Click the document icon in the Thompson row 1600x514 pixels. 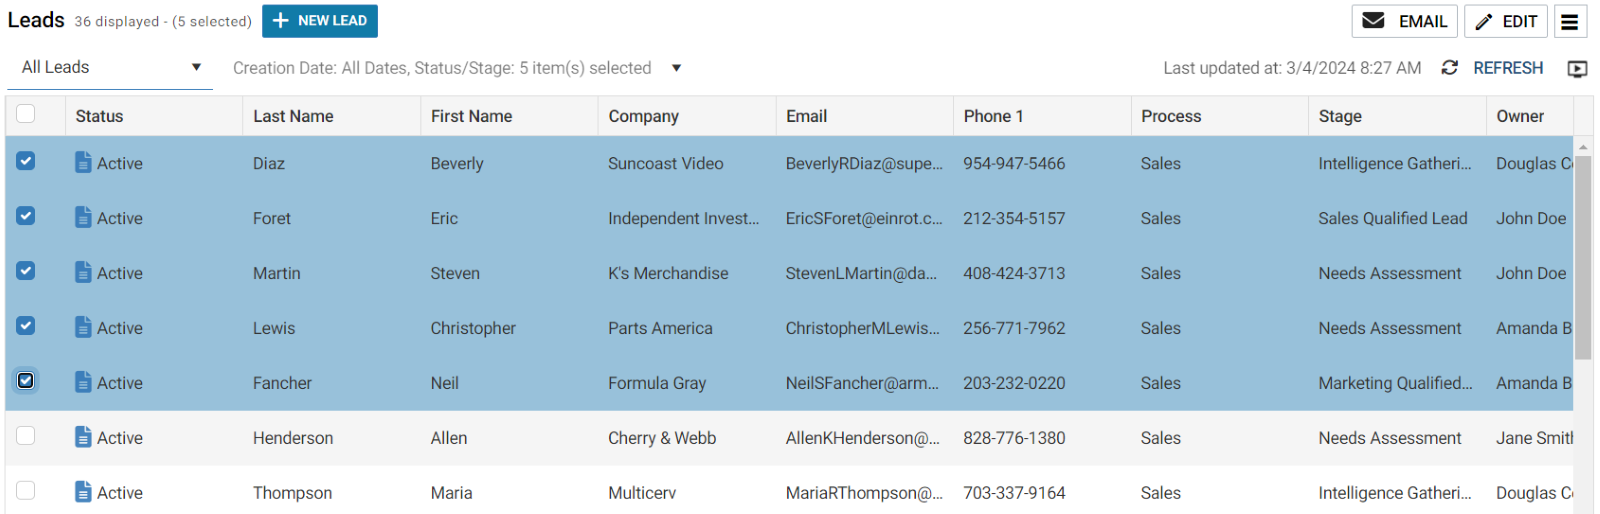pyautogui.click(x=84, y=492)
